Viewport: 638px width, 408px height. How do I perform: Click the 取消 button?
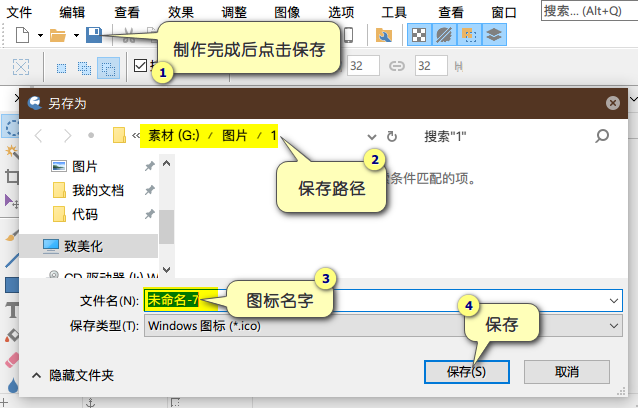[x=566, y=371]
